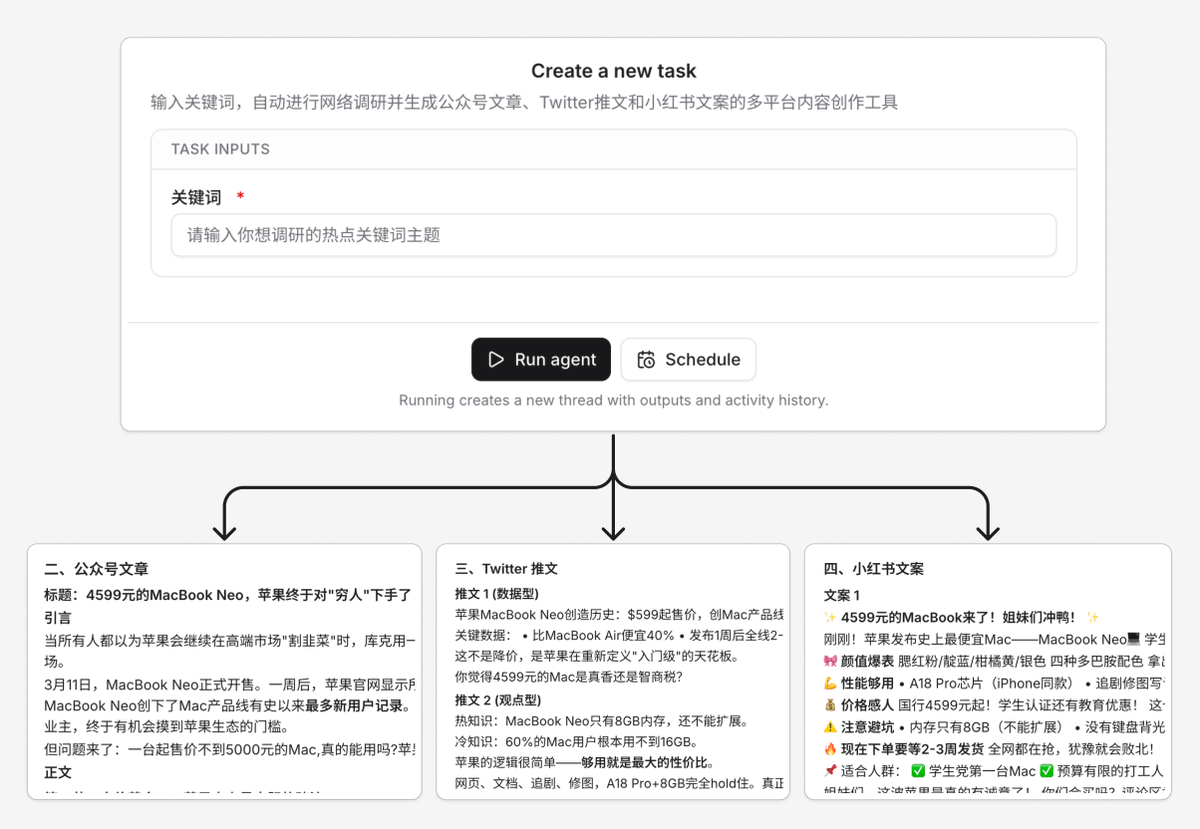Click the 关键词 keyword input field

613,235
